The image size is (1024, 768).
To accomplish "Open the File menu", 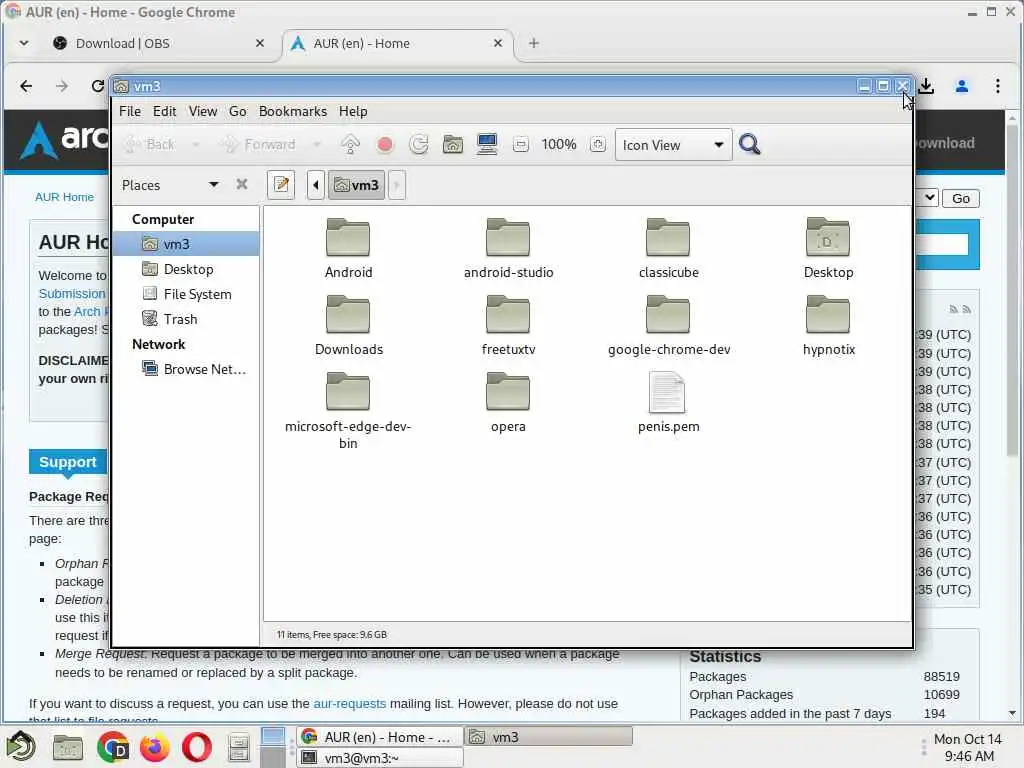I will click(129, 111).
